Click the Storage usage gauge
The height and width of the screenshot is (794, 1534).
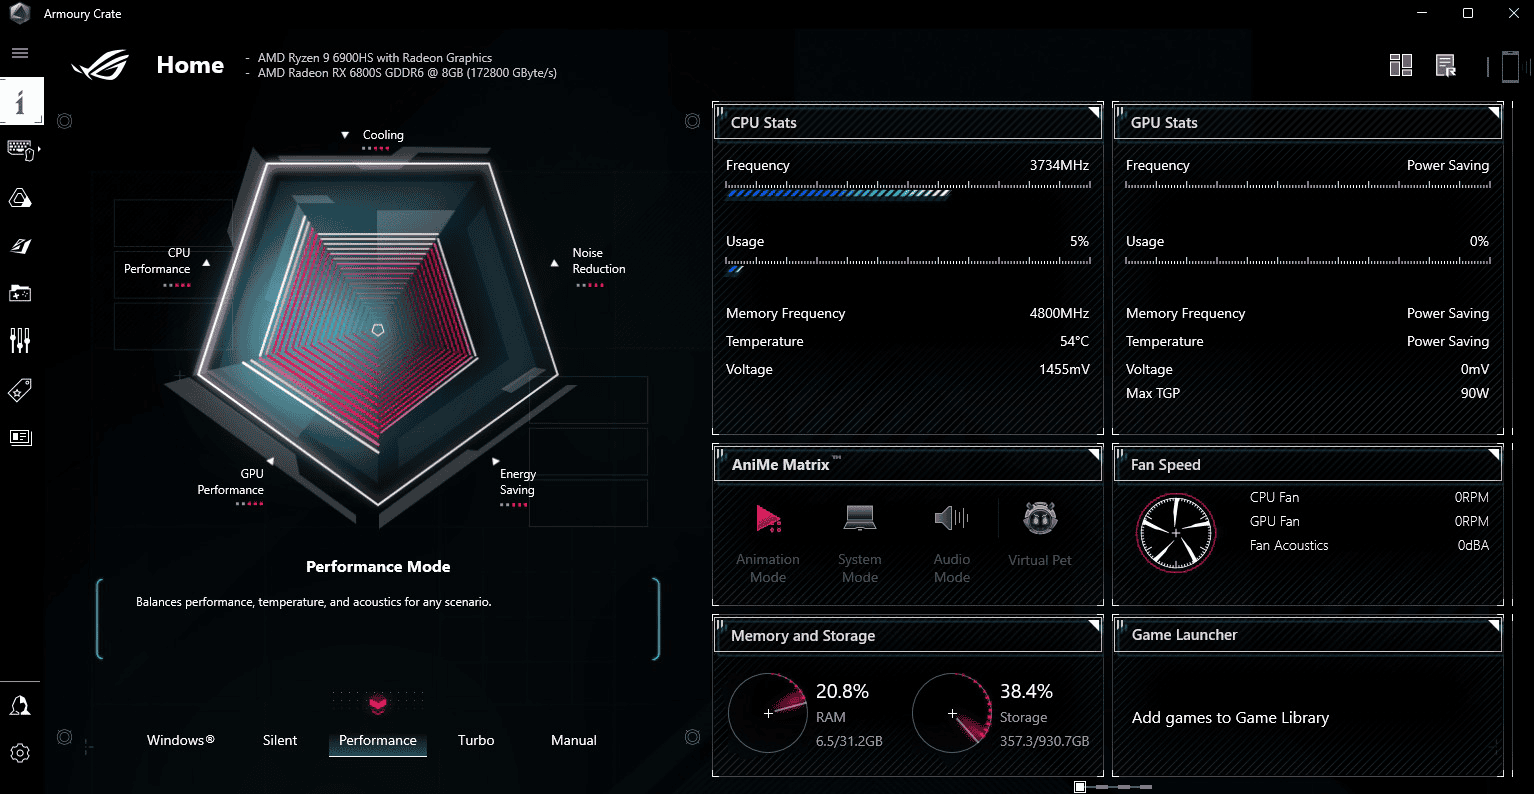coord(952,713)
